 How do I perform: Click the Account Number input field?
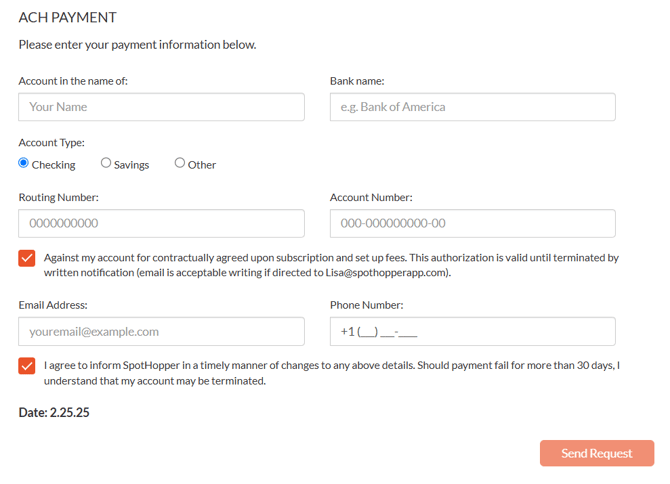pyautogui.click(x=472, y=223)
